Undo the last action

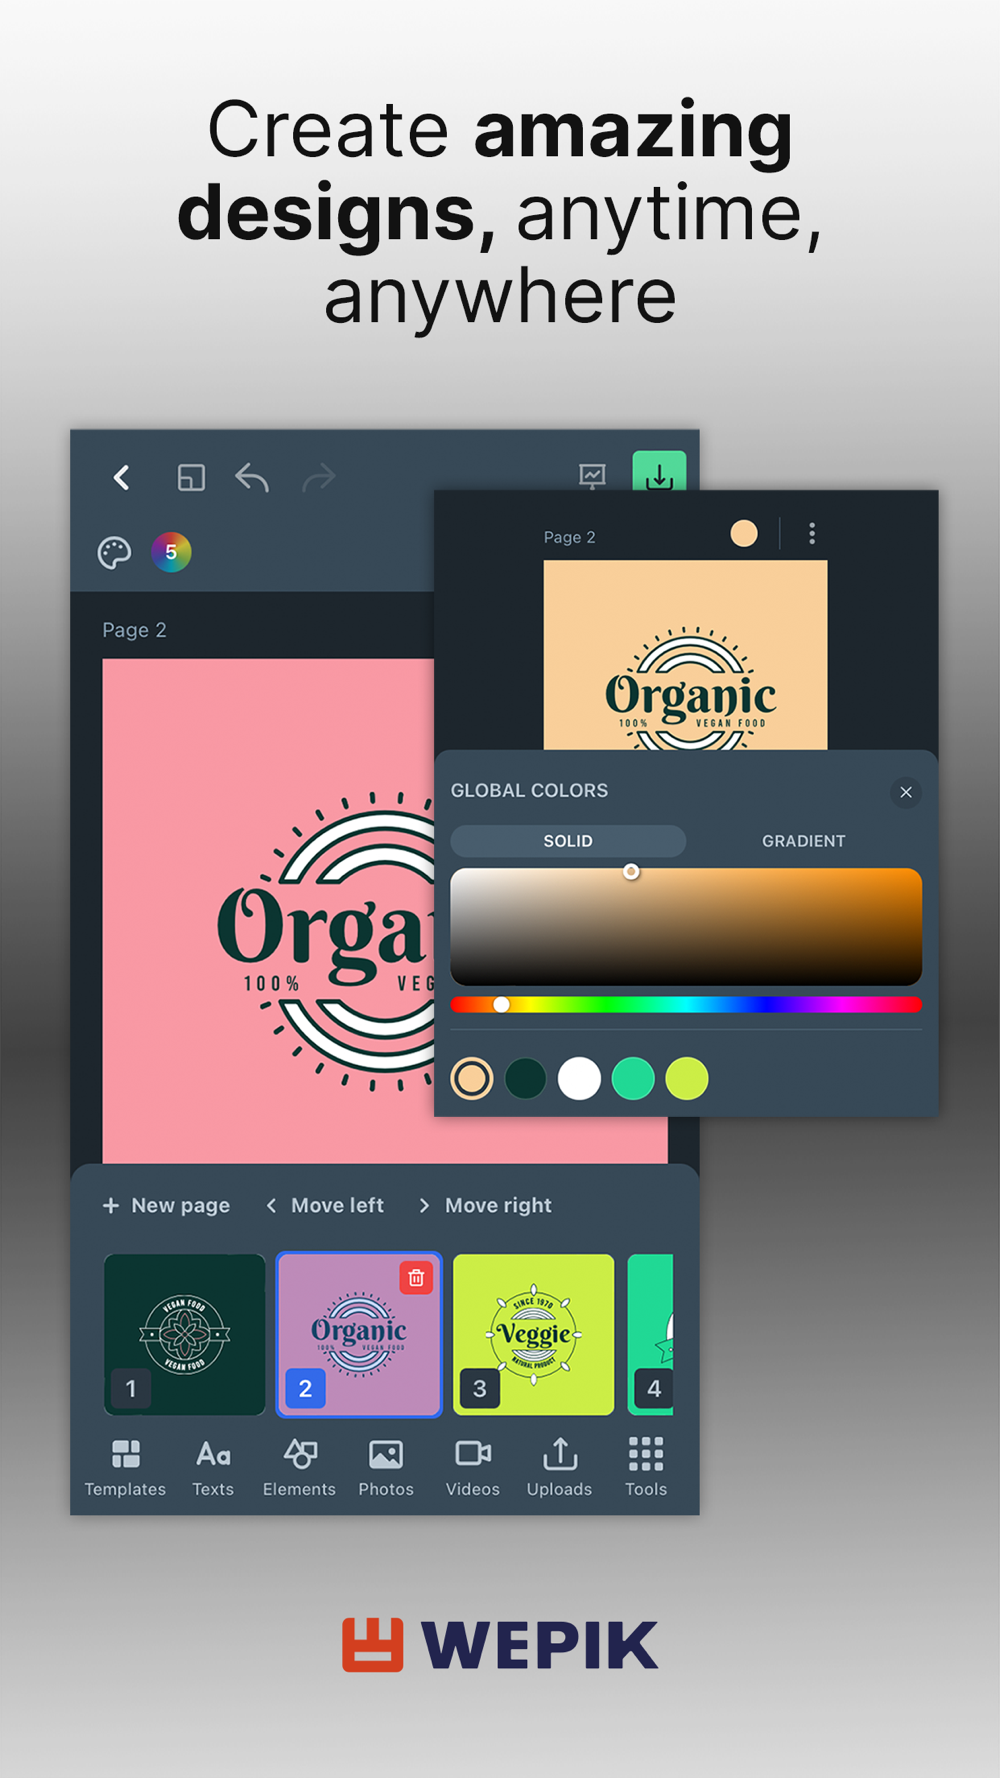coord(252,478)
